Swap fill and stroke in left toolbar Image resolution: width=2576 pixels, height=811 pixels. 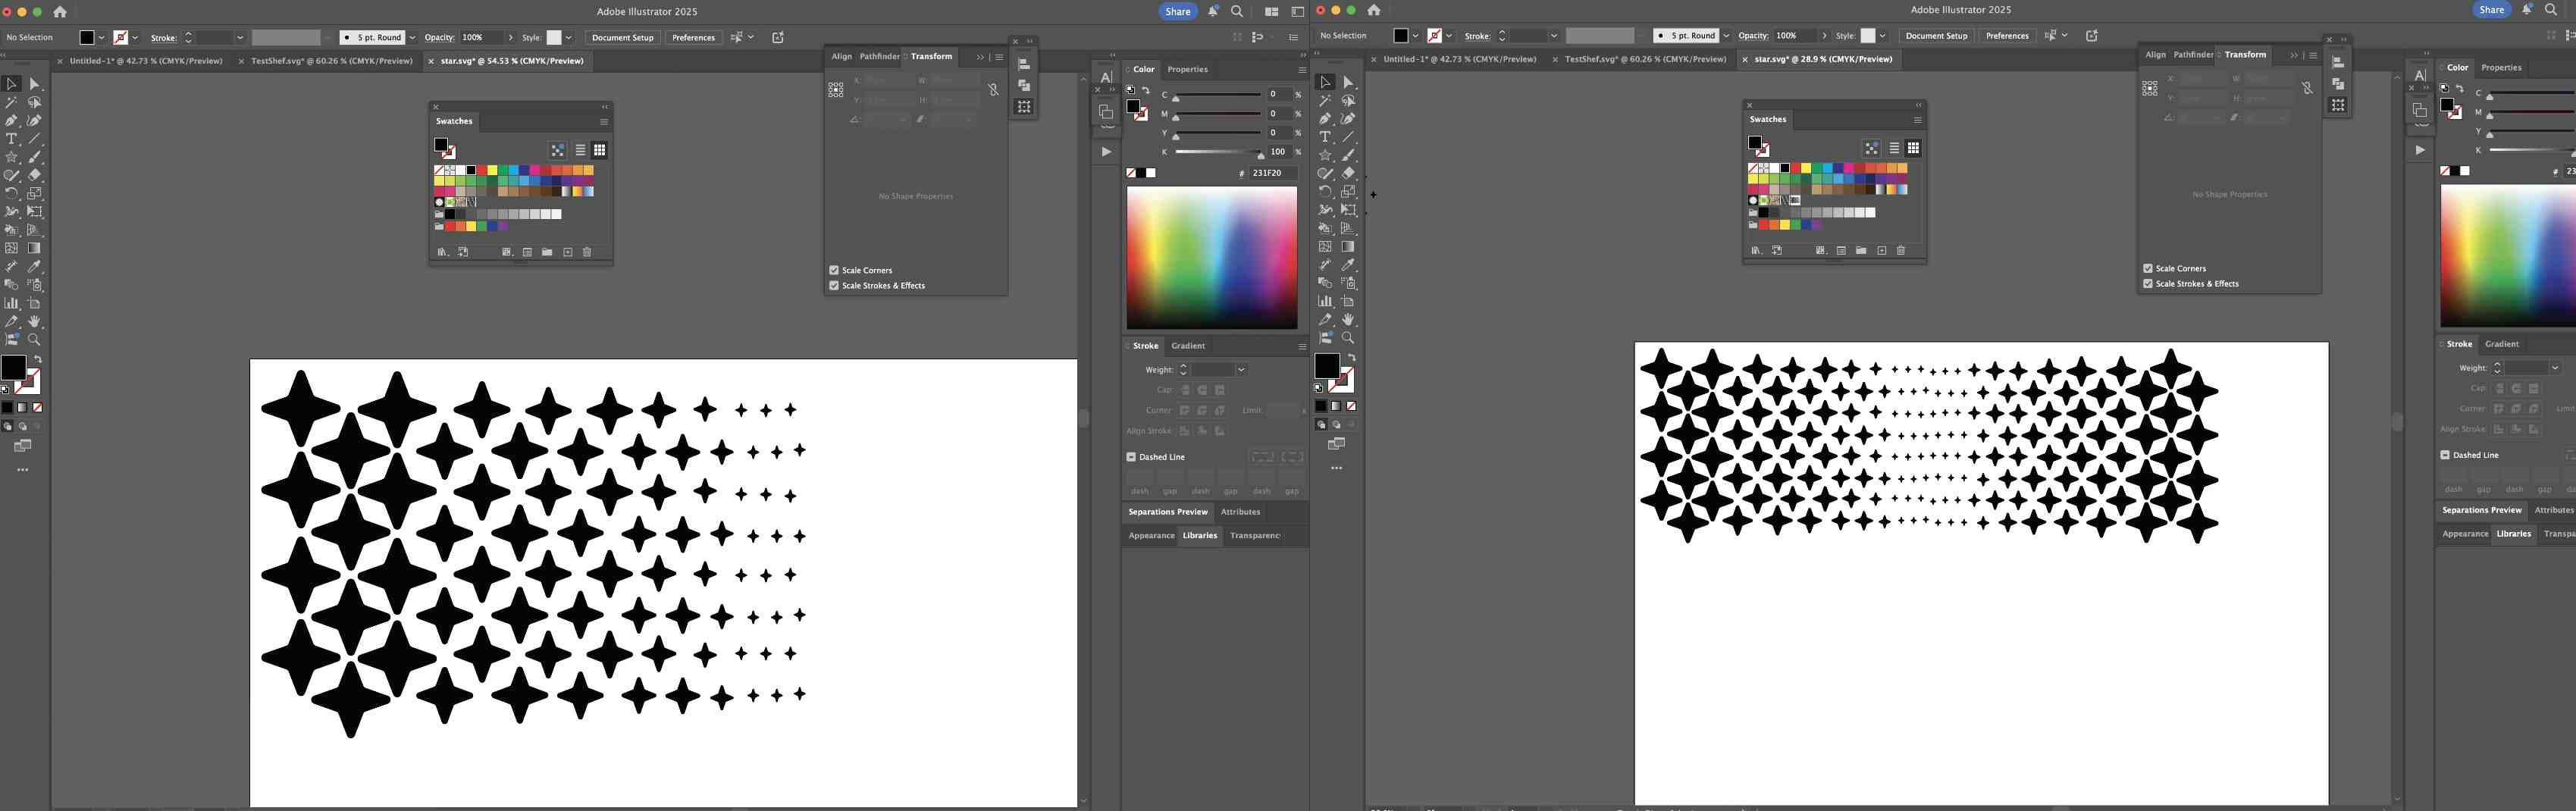38,359
